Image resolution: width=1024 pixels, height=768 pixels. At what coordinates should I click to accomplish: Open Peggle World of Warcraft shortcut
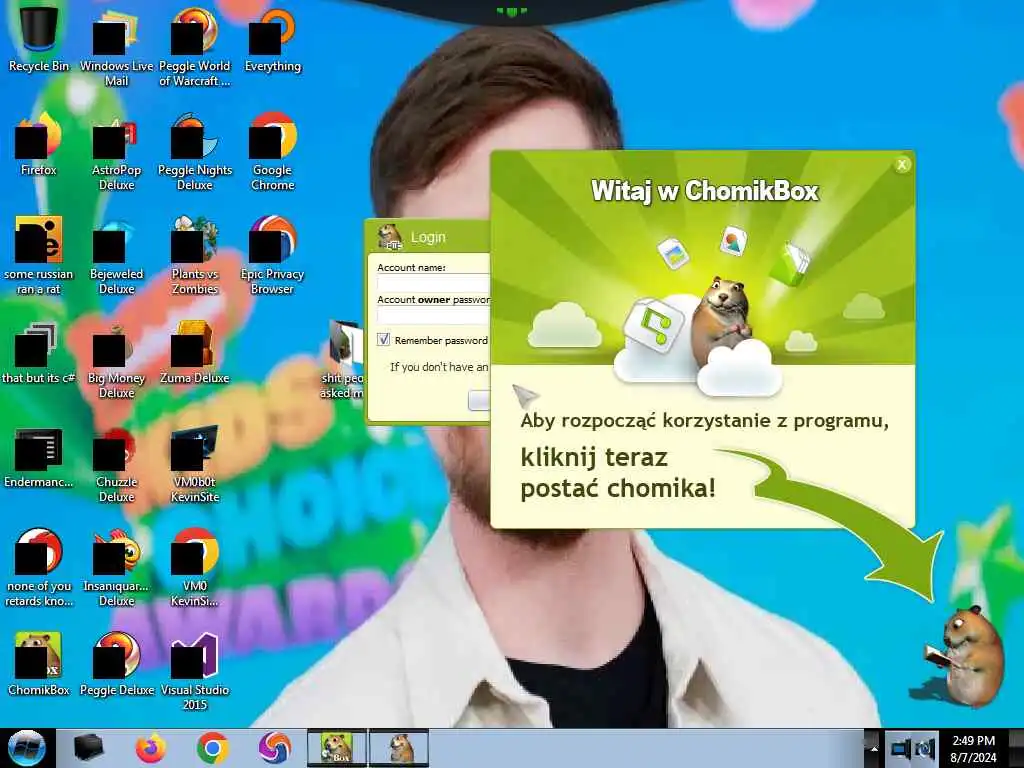[195, 46]
